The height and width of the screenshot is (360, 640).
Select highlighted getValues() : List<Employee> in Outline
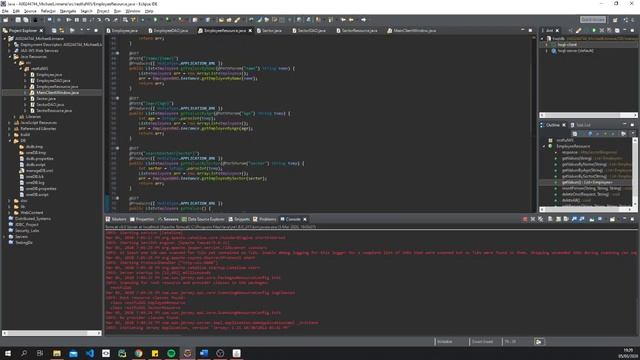point(587,182)
